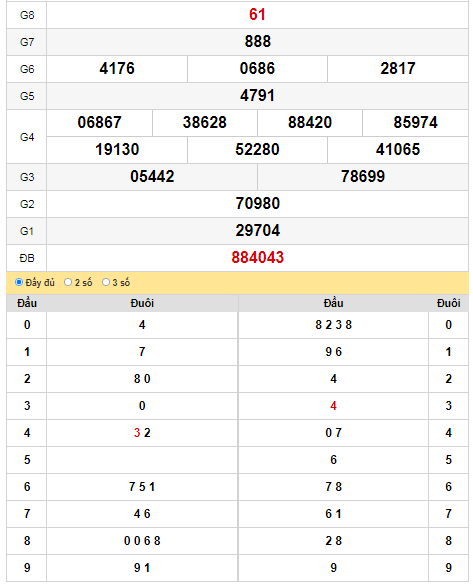Select the 'Đầy đủ' radio button
Image resolution: width=473 pixels, height=586 pixels.
pos(19,282)
